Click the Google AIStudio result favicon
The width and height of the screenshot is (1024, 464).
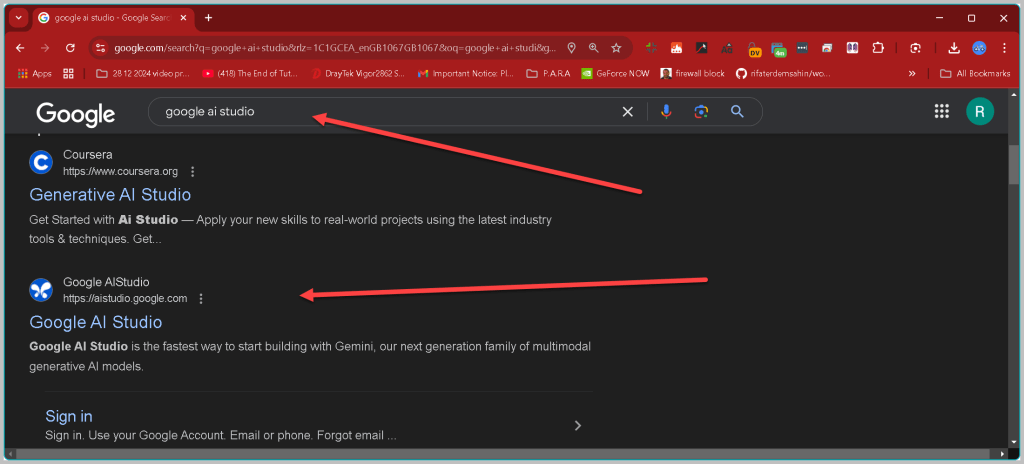tap(41, 290)
